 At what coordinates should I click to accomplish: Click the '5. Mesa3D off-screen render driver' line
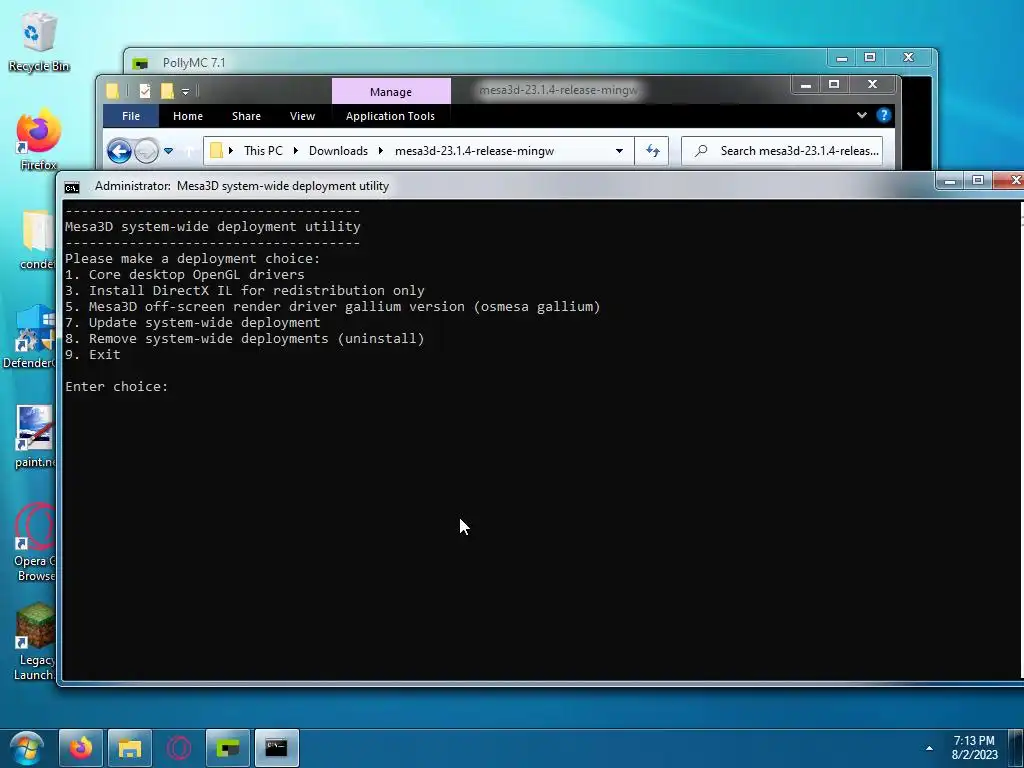[x=332, y=307]
